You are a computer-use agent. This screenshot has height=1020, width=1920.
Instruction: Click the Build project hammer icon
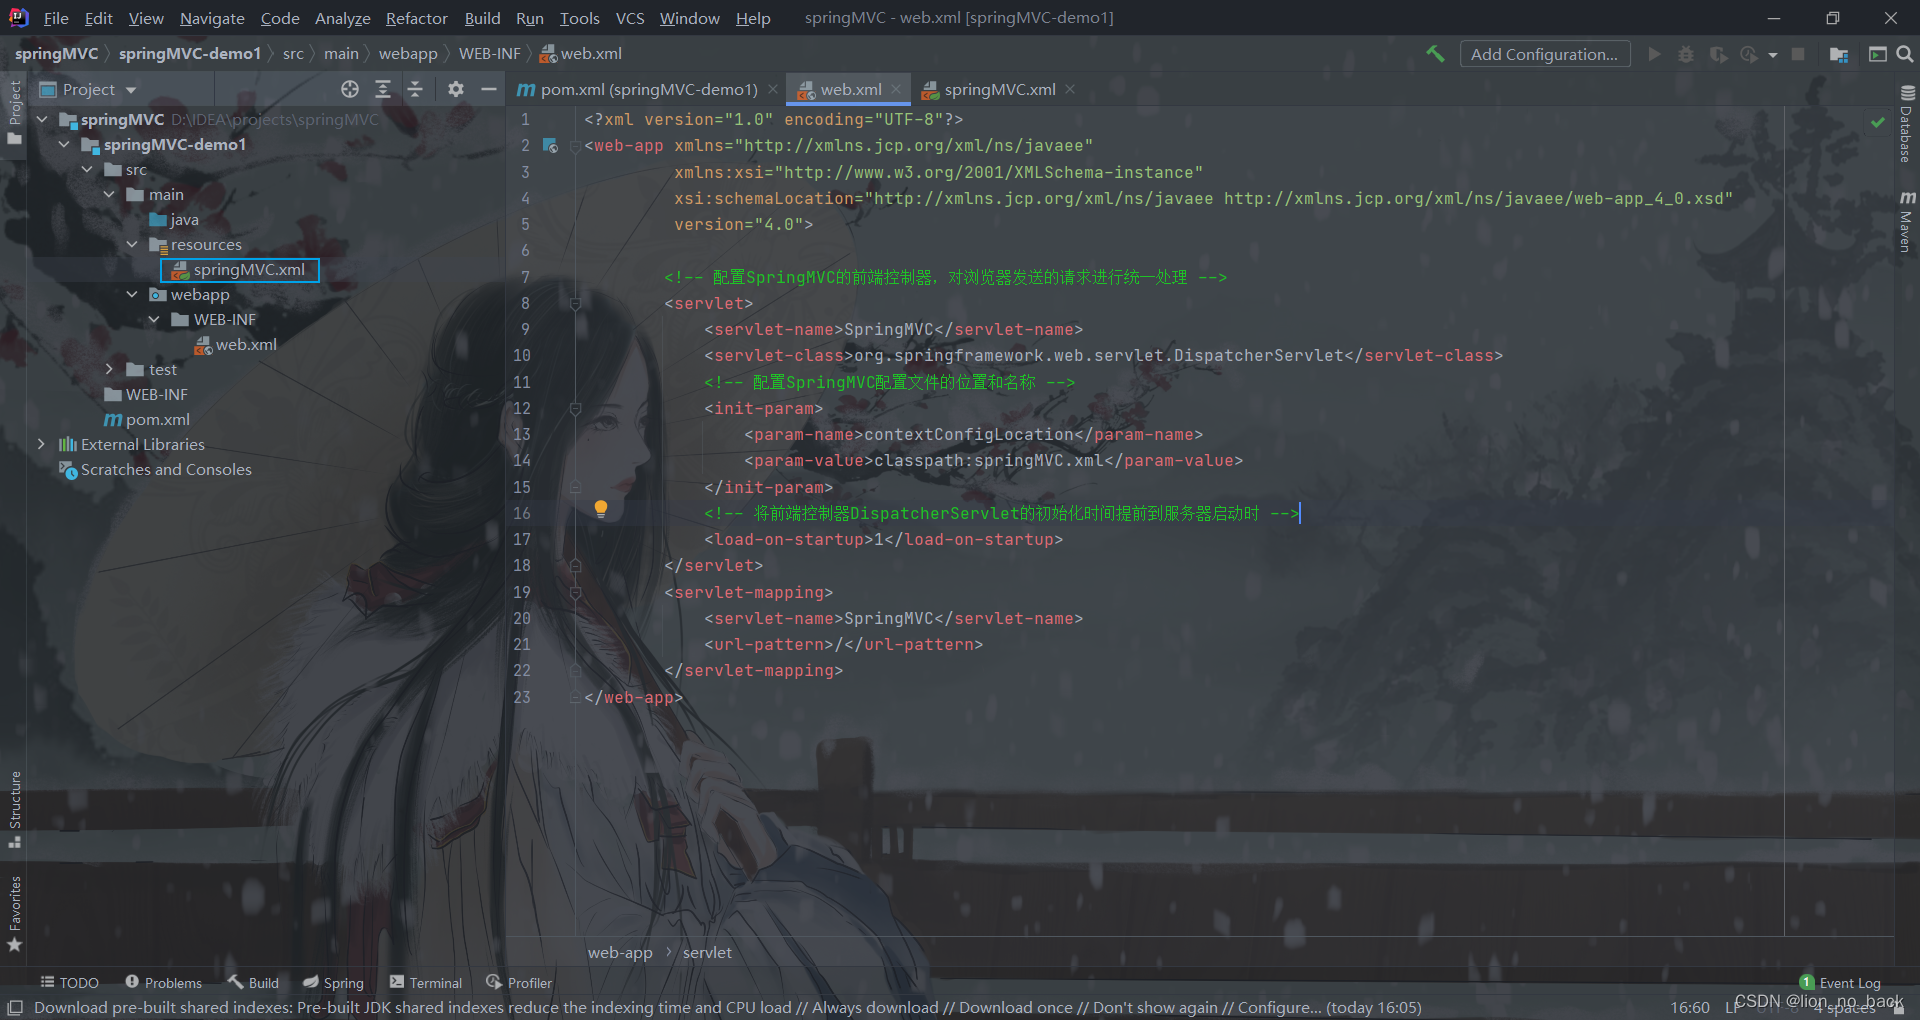[x=1435, y=54]
